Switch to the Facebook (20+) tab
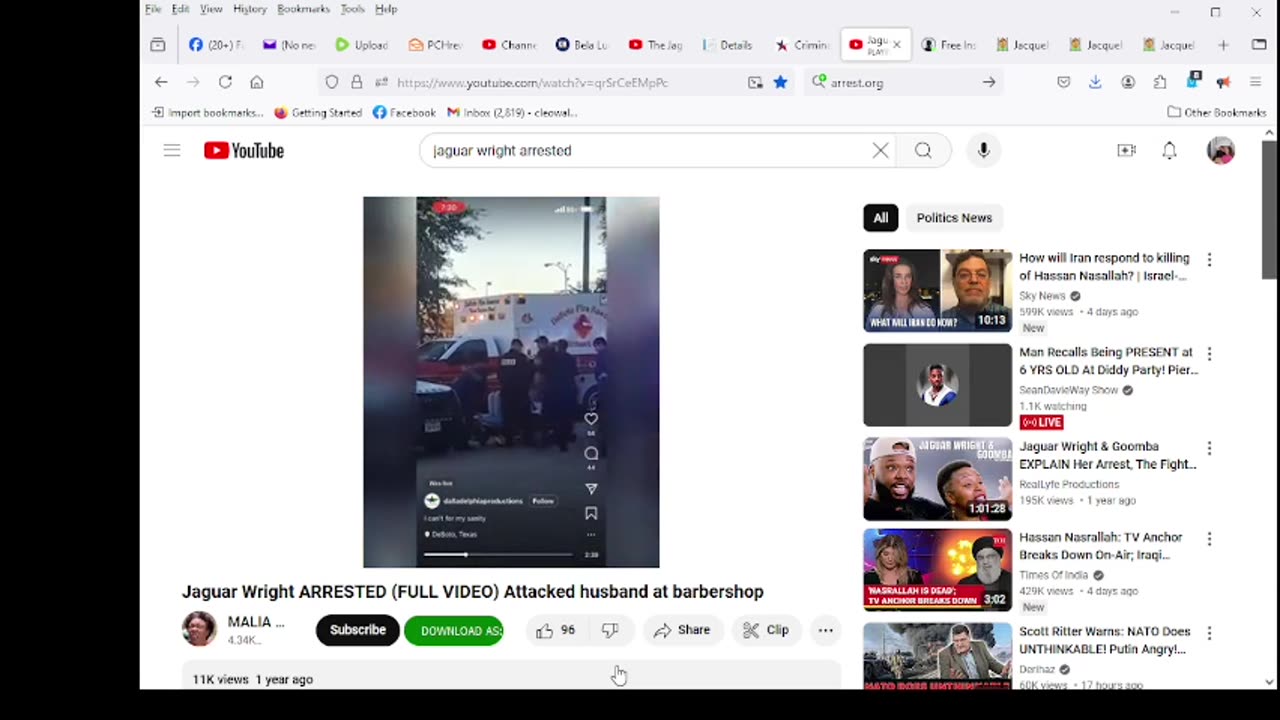This screenshot has width=1280, height=720. point(216,45)
